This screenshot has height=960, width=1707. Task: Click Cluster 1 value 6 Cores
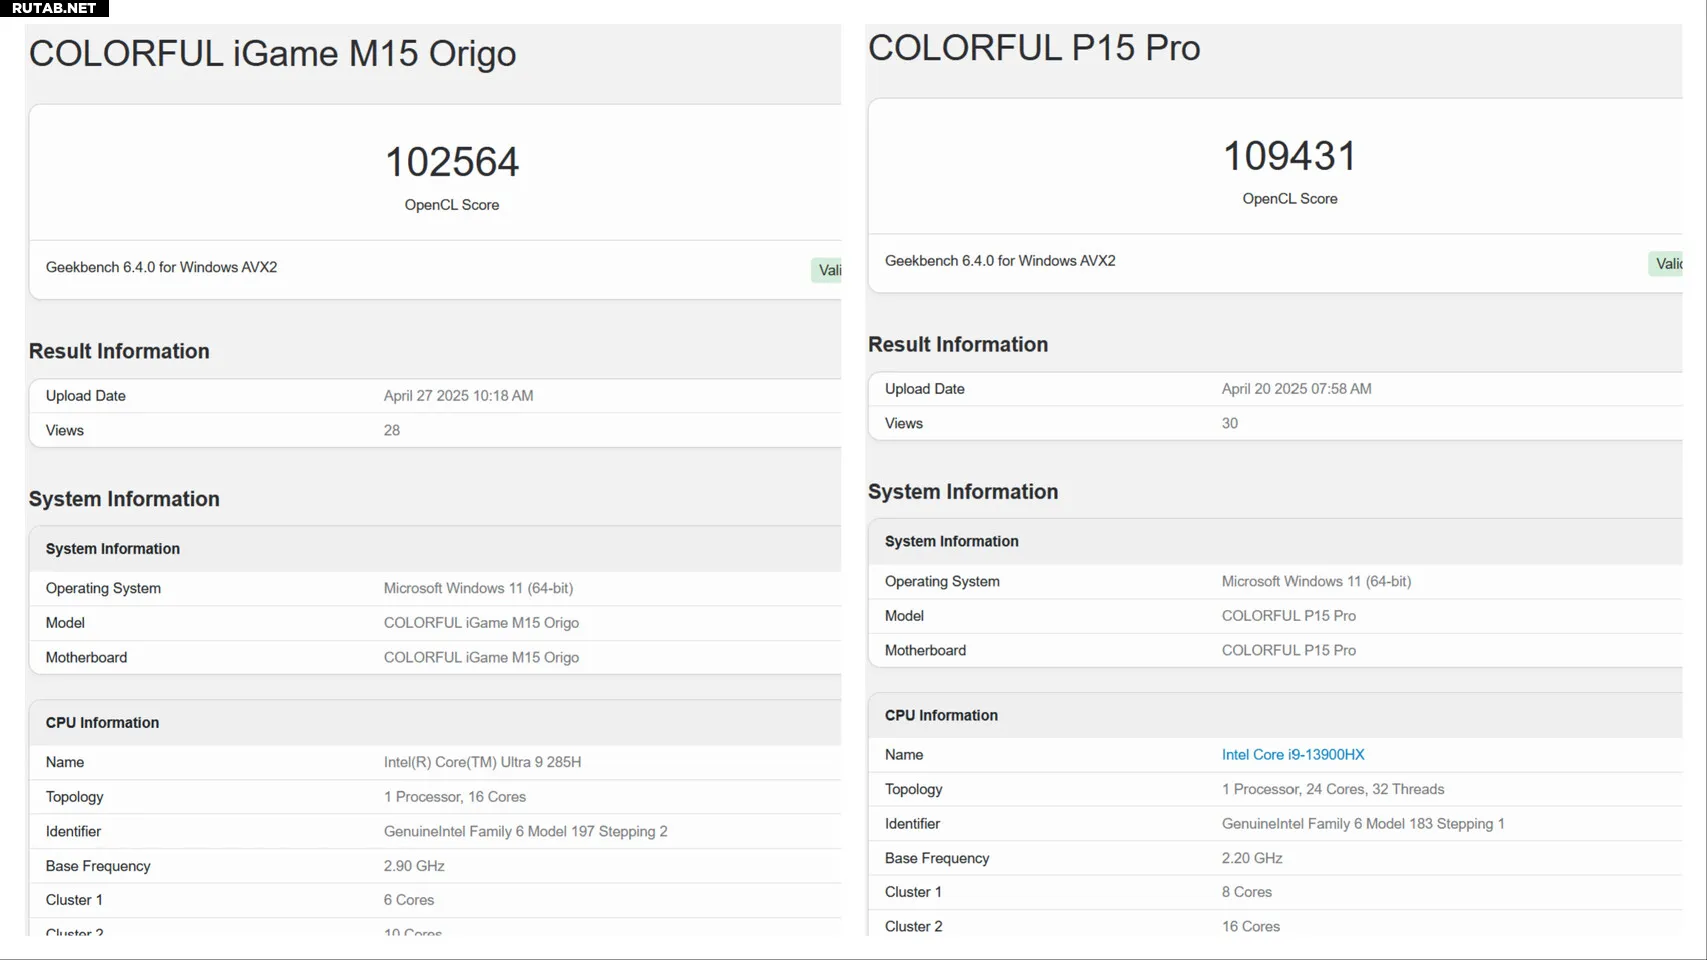coord(409,900)
